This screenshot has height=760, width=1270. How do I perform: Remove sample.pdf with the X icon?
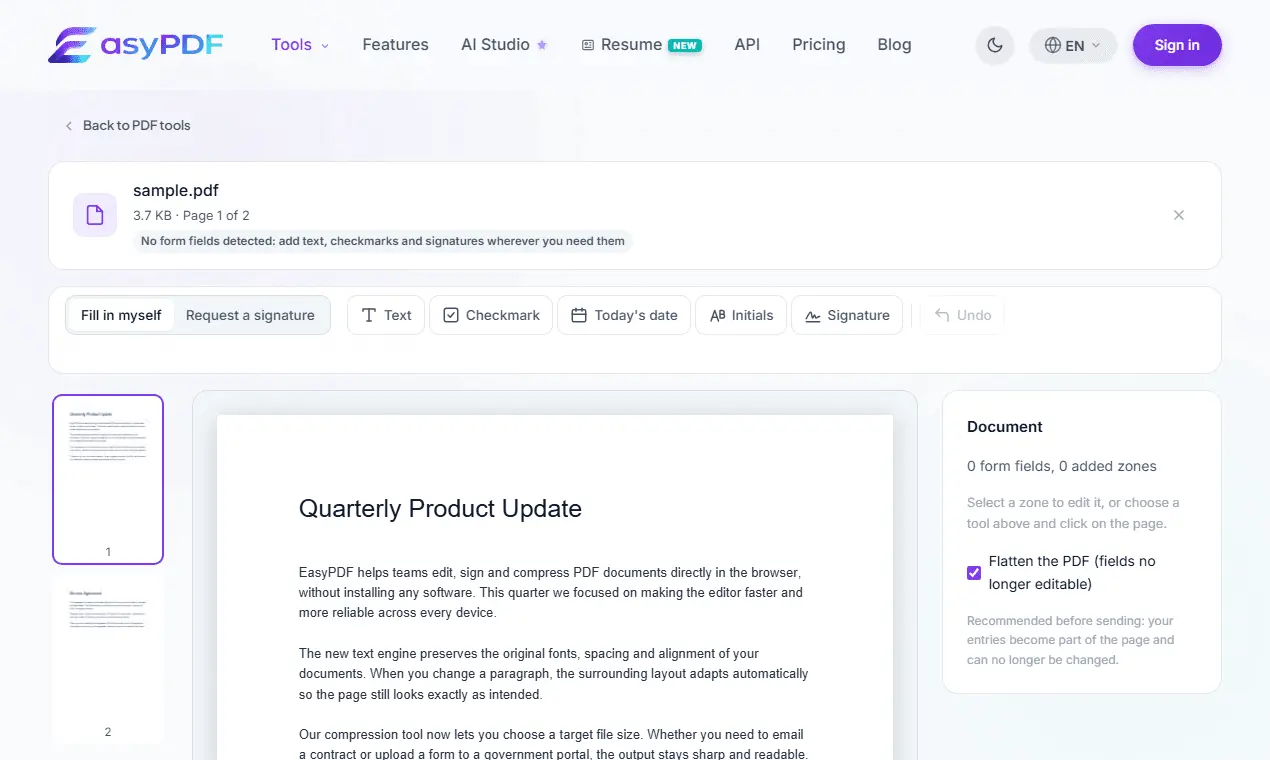[1179, 215]
